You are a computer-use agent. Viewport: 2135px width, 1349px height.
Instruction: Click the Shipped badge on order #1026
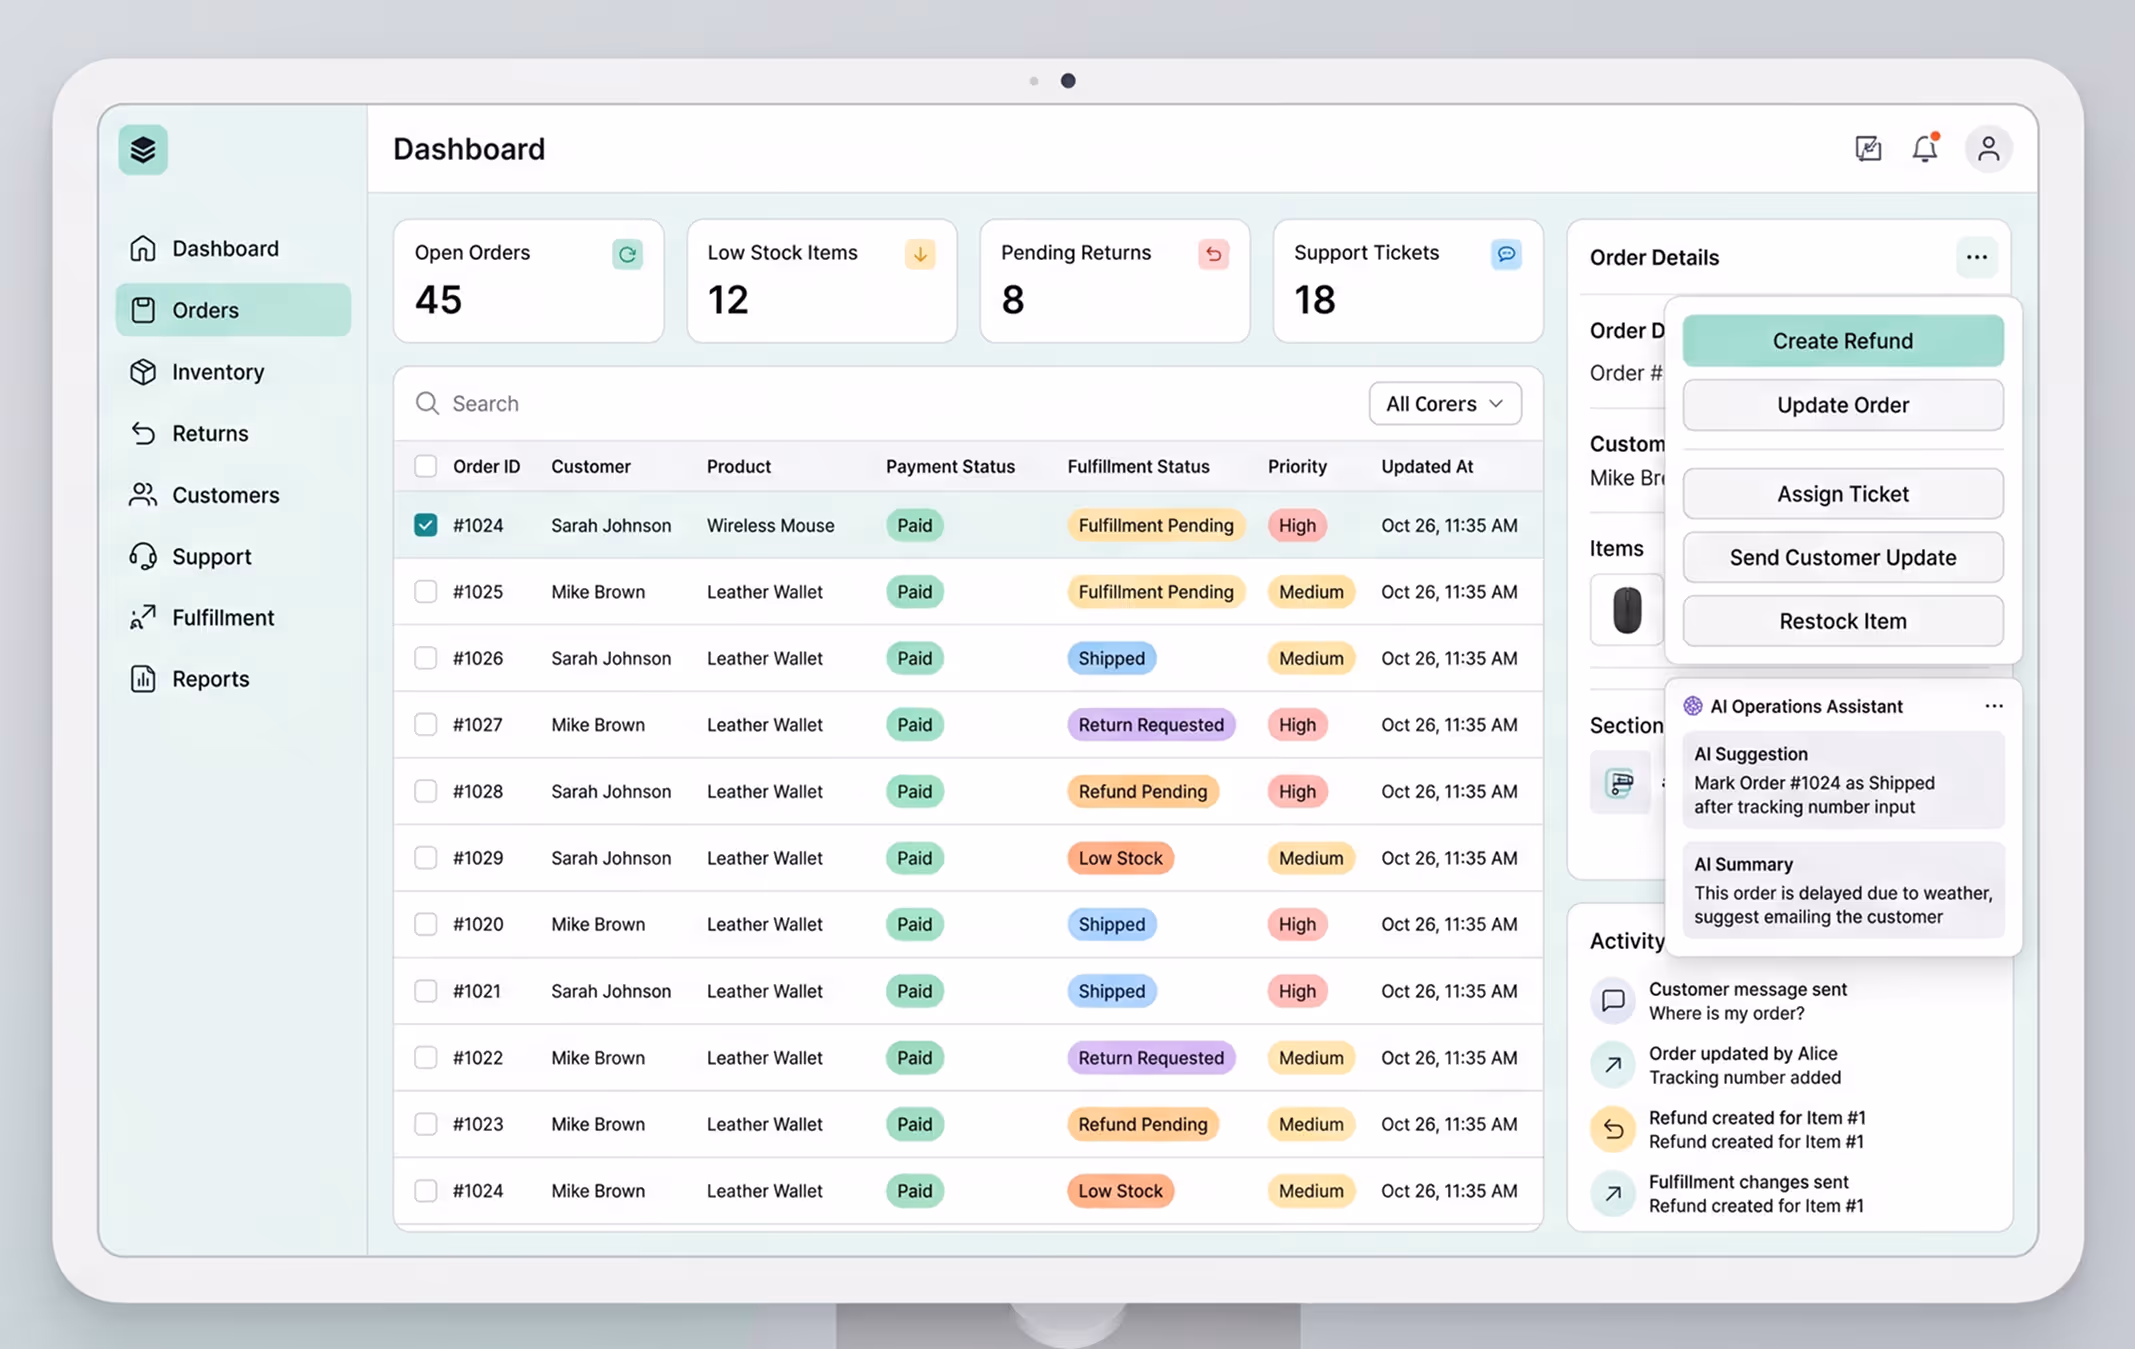(1111, 658)
